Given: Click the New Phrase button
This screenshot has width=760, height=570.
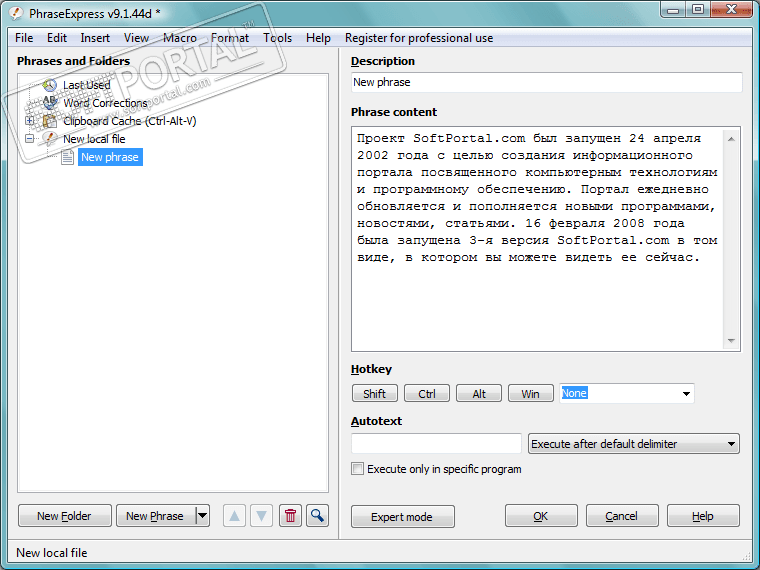Looking at the screenshot, I should click(155, 516).
